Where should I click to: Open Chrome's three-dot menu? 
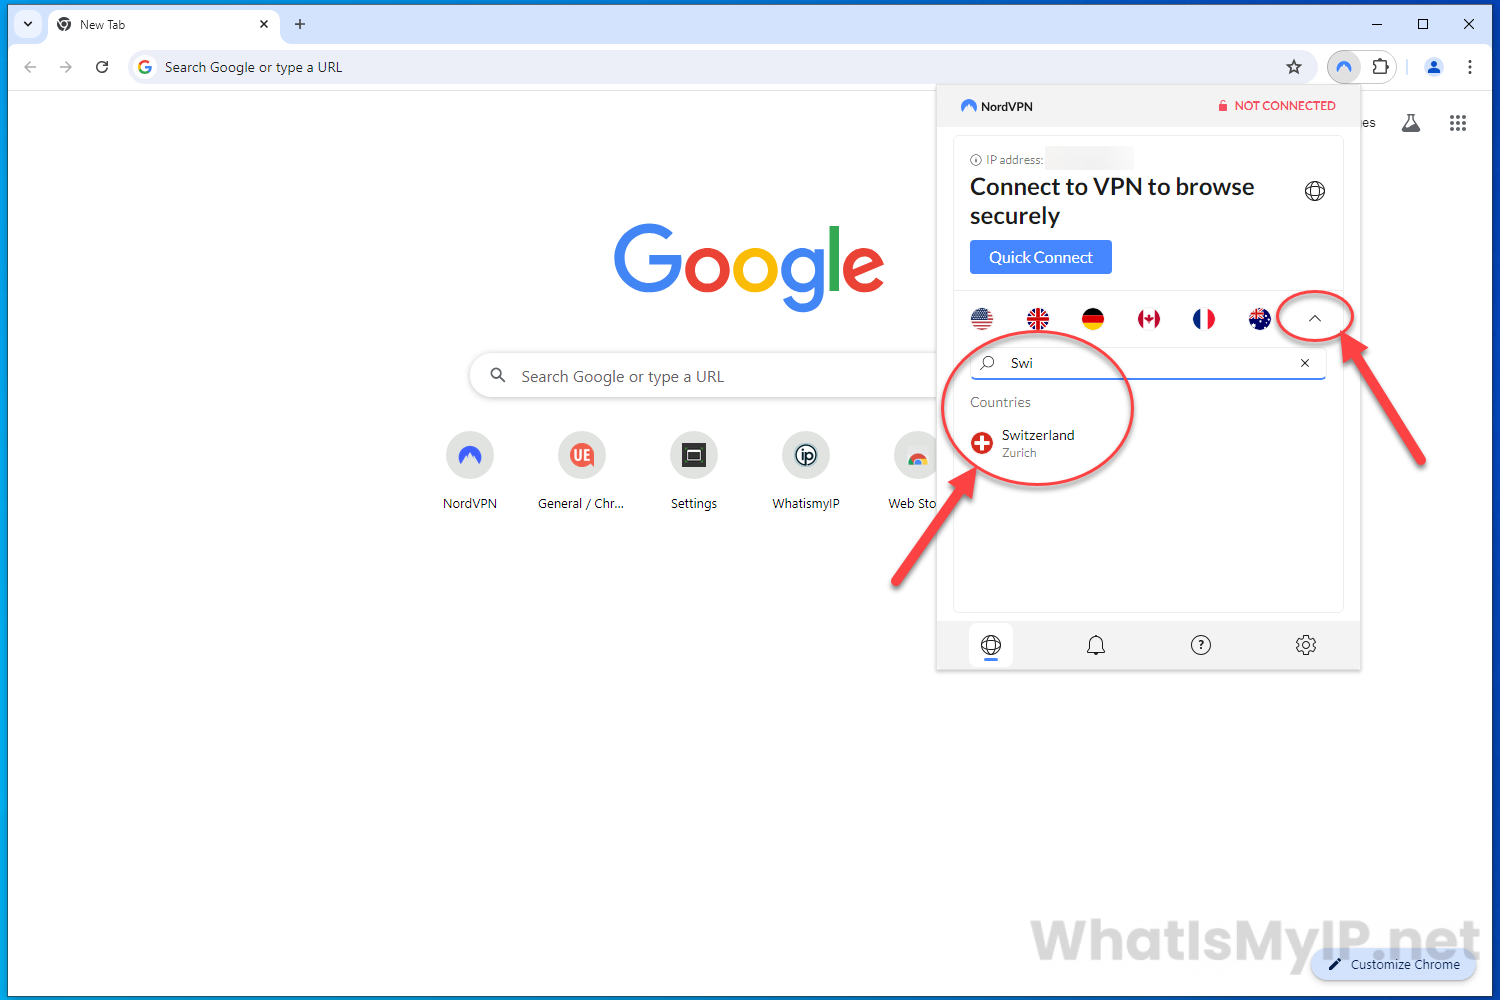click(x=1469, y=67)
